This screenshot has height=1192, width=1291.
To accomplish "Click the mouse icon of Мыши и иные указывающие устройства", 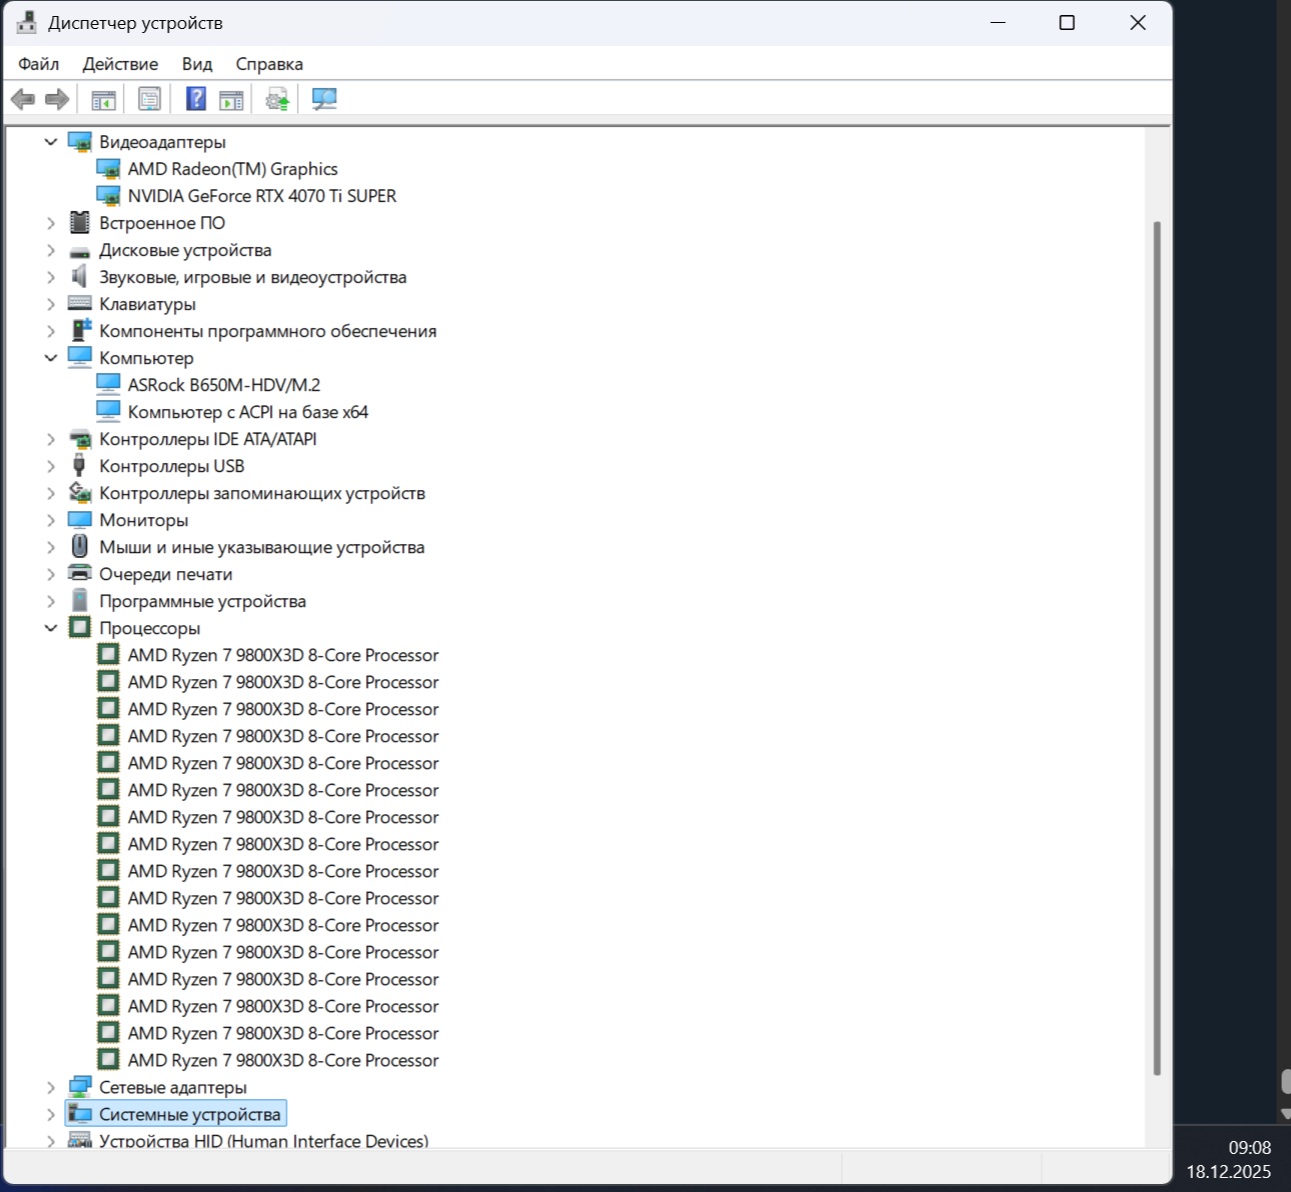I will pos(80,547).
